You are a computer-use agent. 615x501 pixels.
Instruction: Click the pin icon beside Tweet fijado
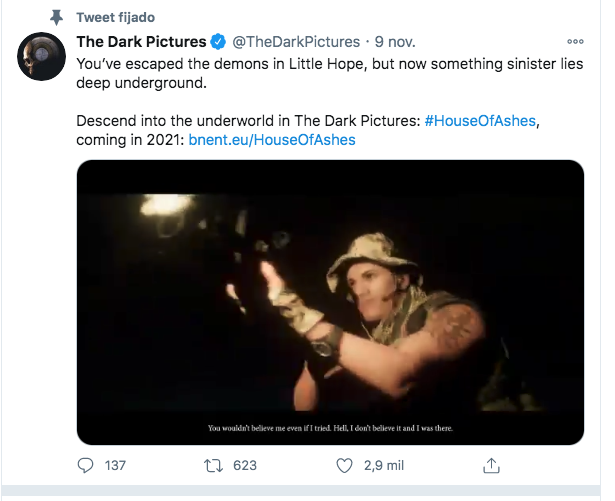pos(56,18)
